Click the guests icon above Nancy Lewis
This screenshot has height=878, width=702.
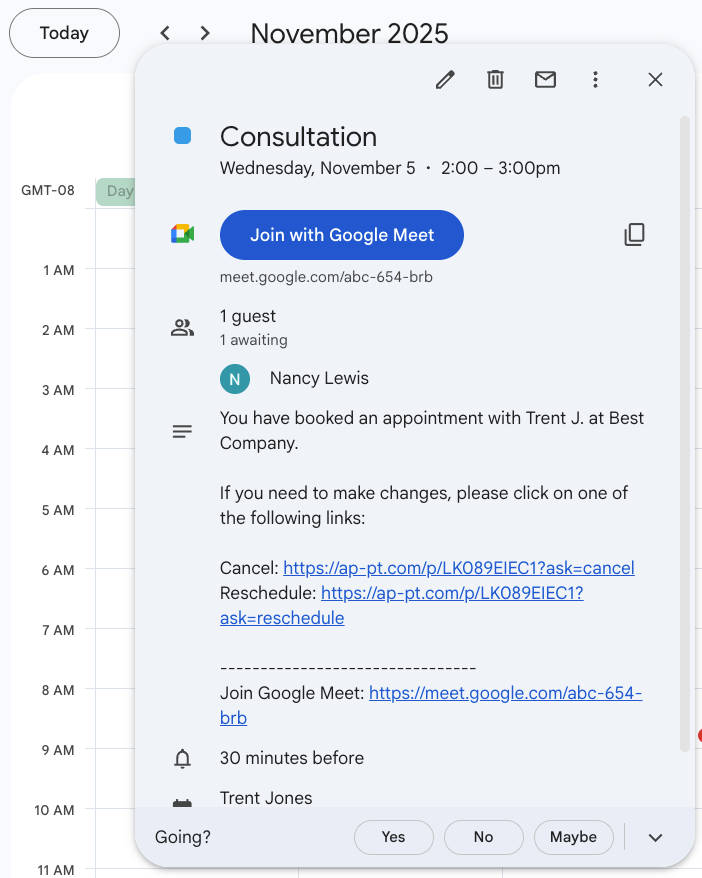pos(183,326)
